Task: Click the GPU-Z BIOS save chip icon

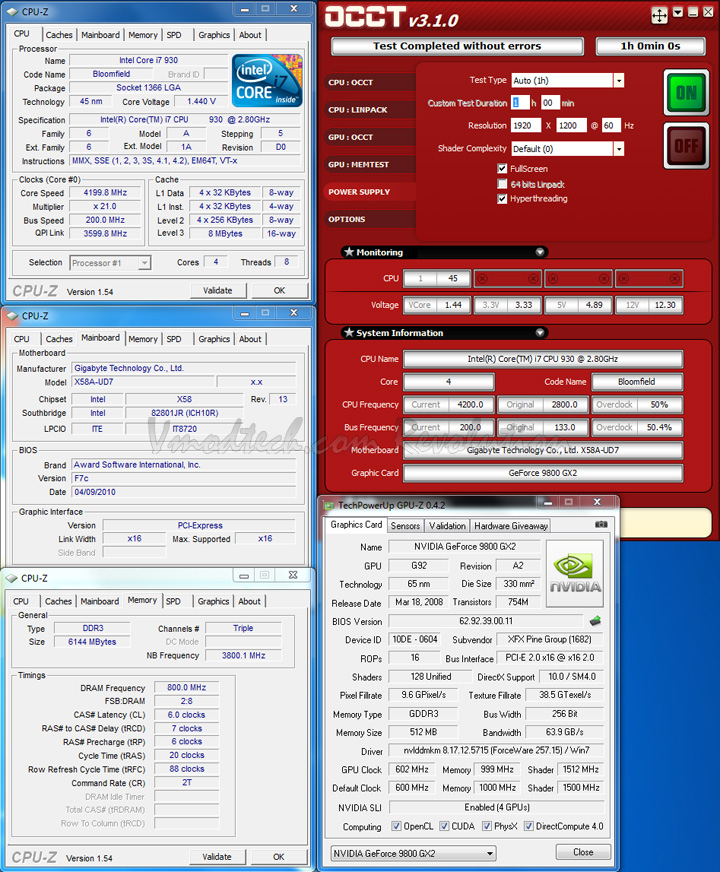Action: 595,621
